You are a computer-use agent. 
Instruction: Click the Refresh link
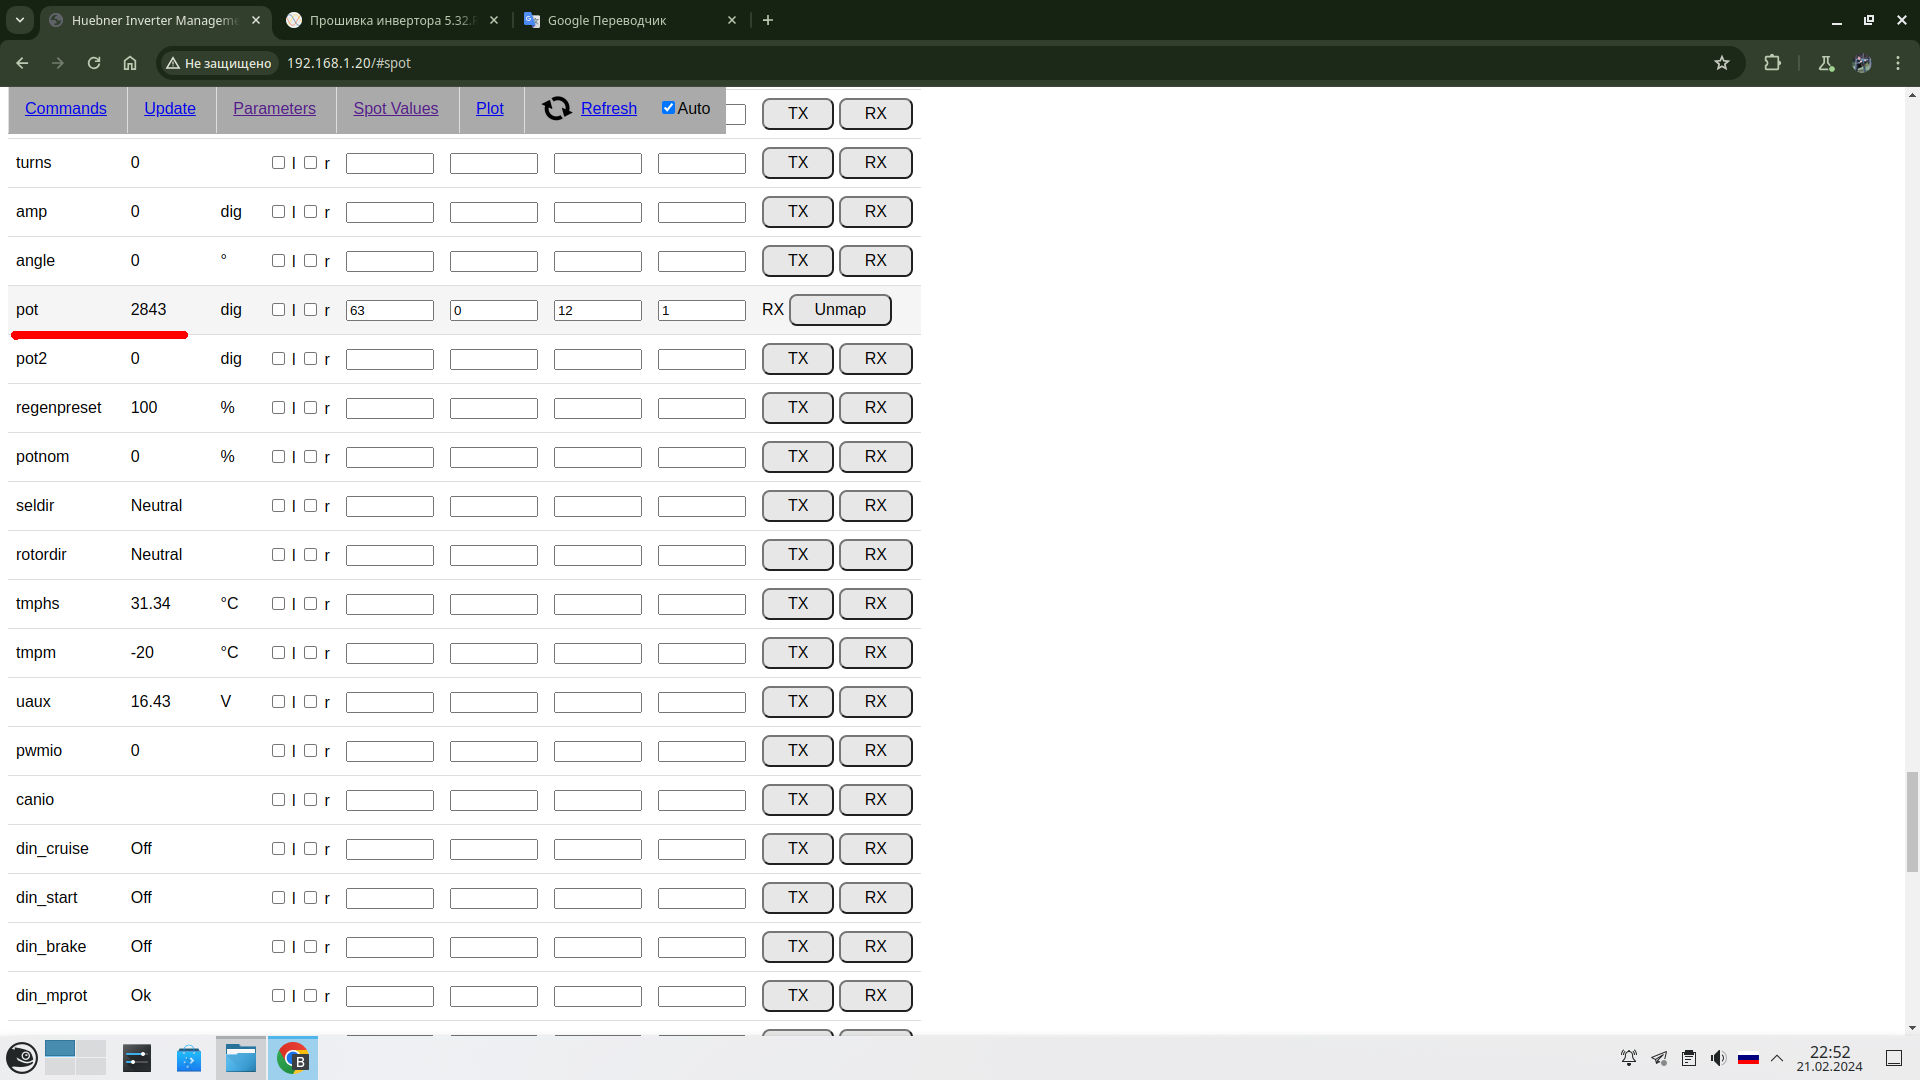pyautogui.click(x=608, y=108)
